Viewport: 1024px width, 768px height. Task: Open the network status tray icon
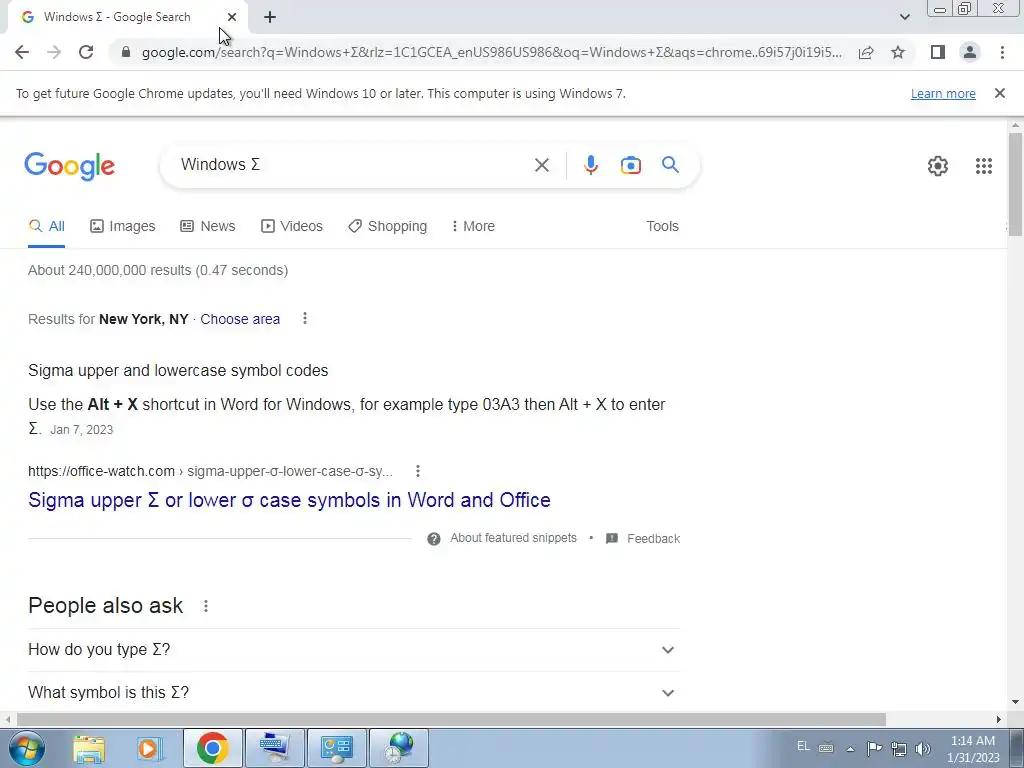[899, 748]
